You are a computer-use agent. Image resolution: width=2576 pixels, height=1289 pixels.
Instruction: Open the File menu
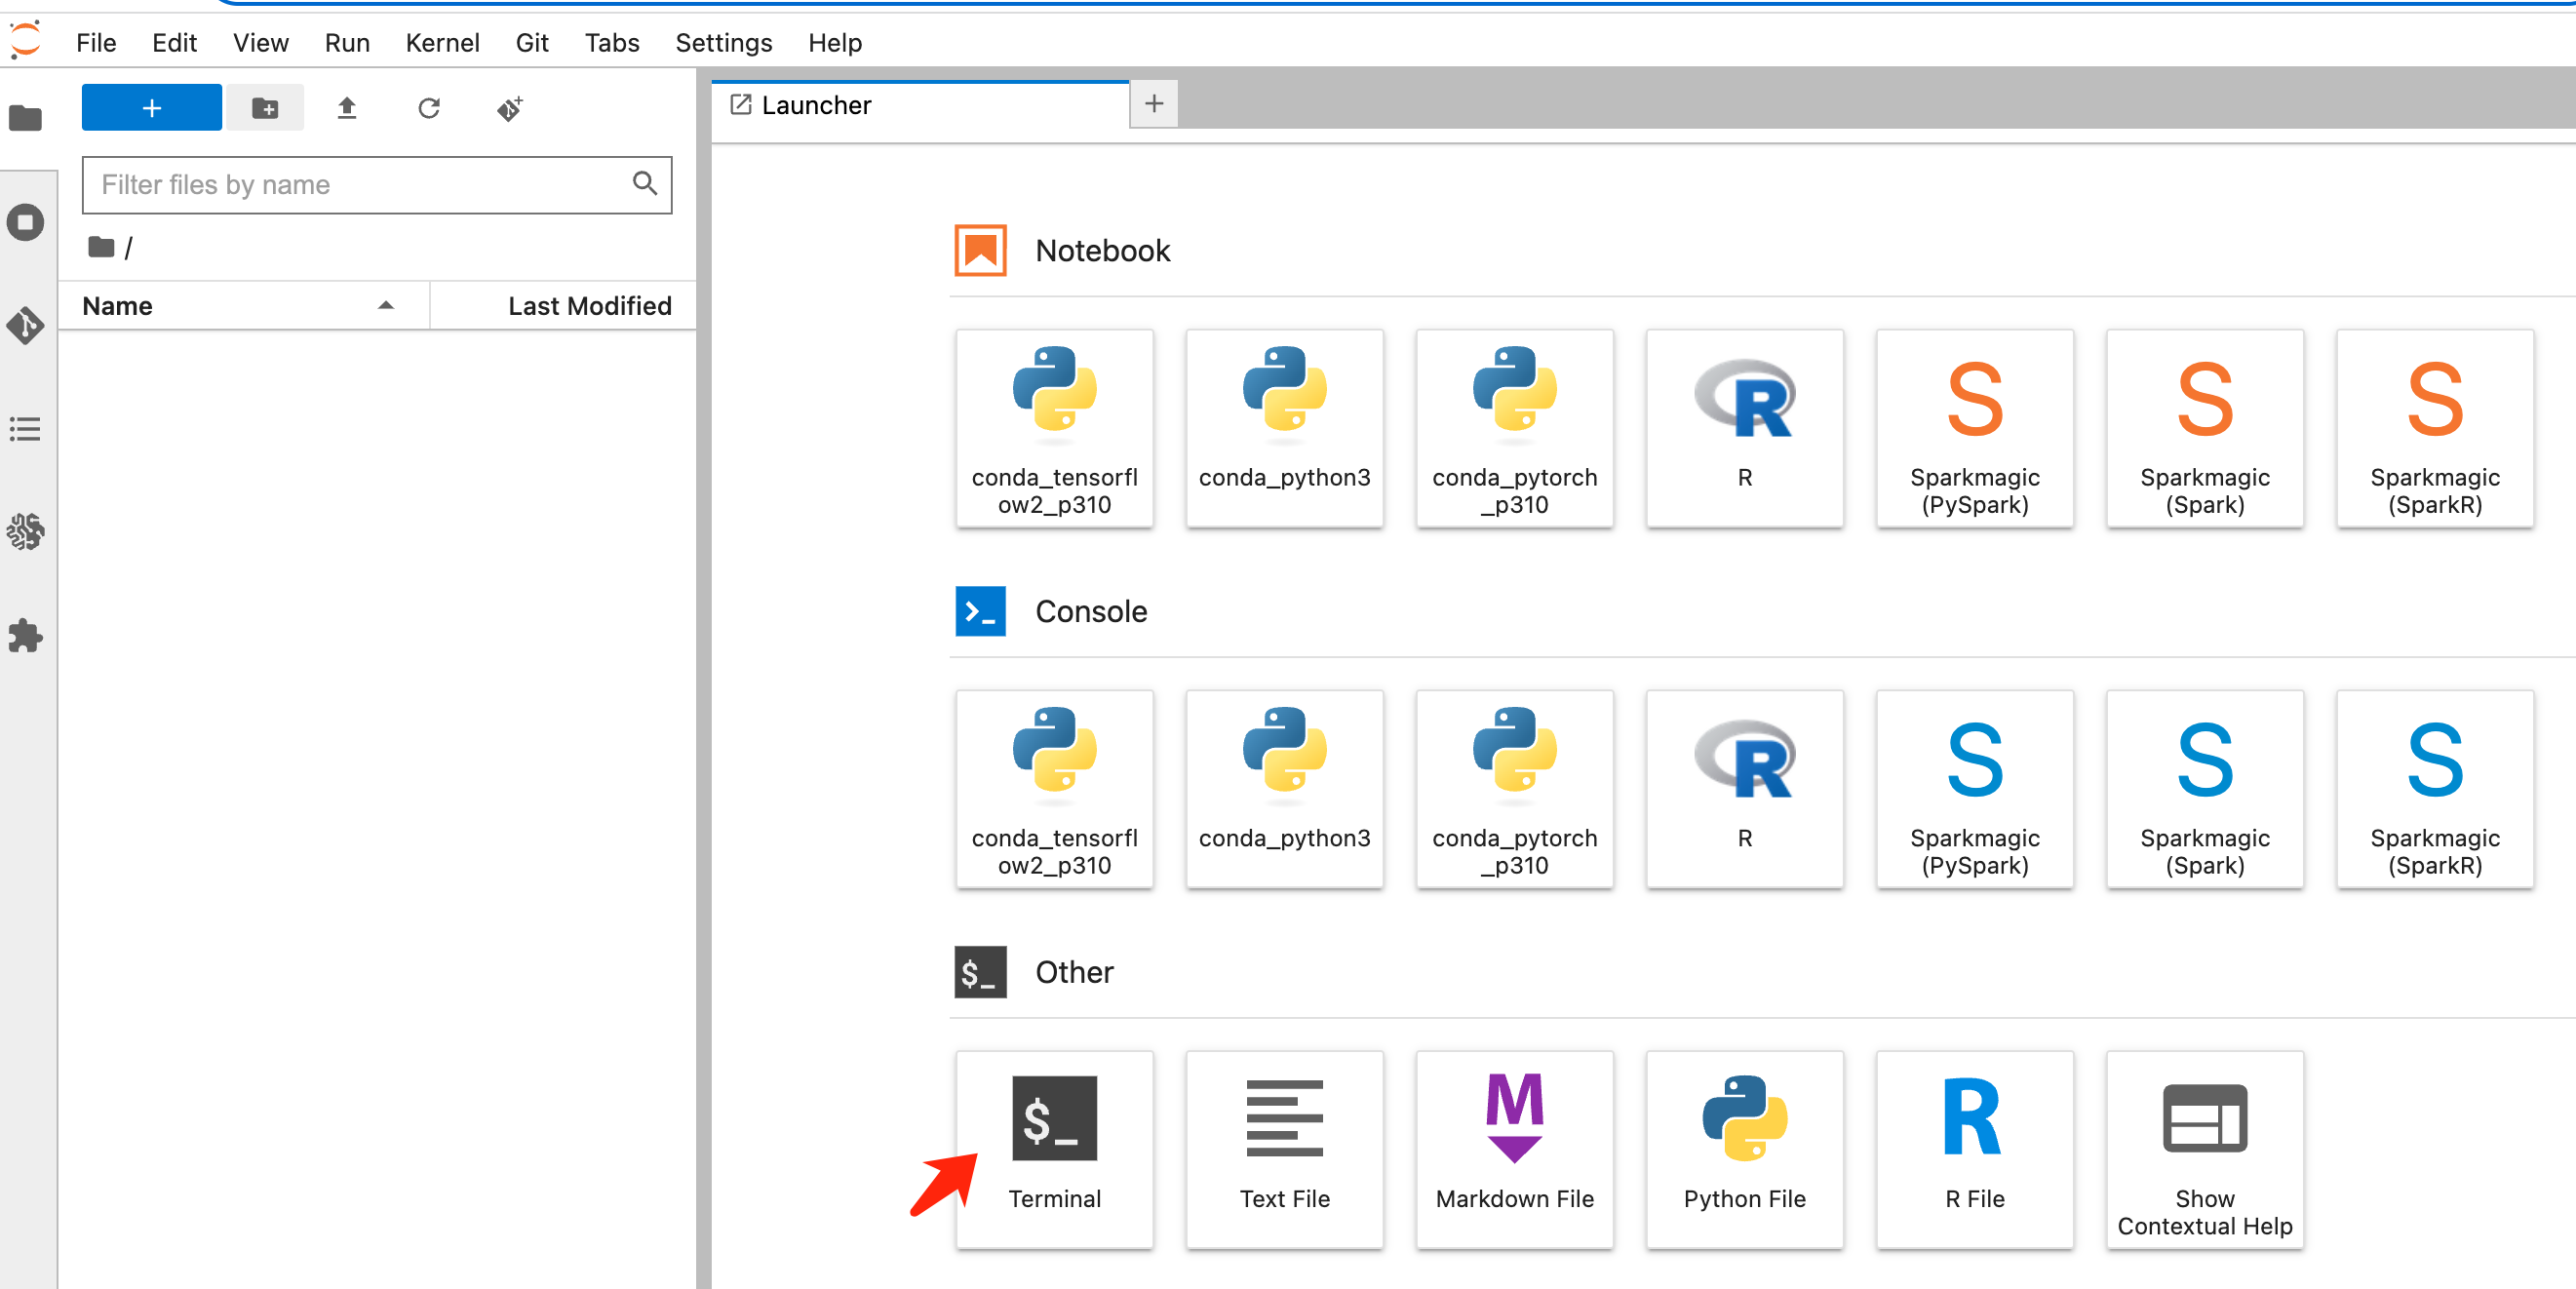92,41
